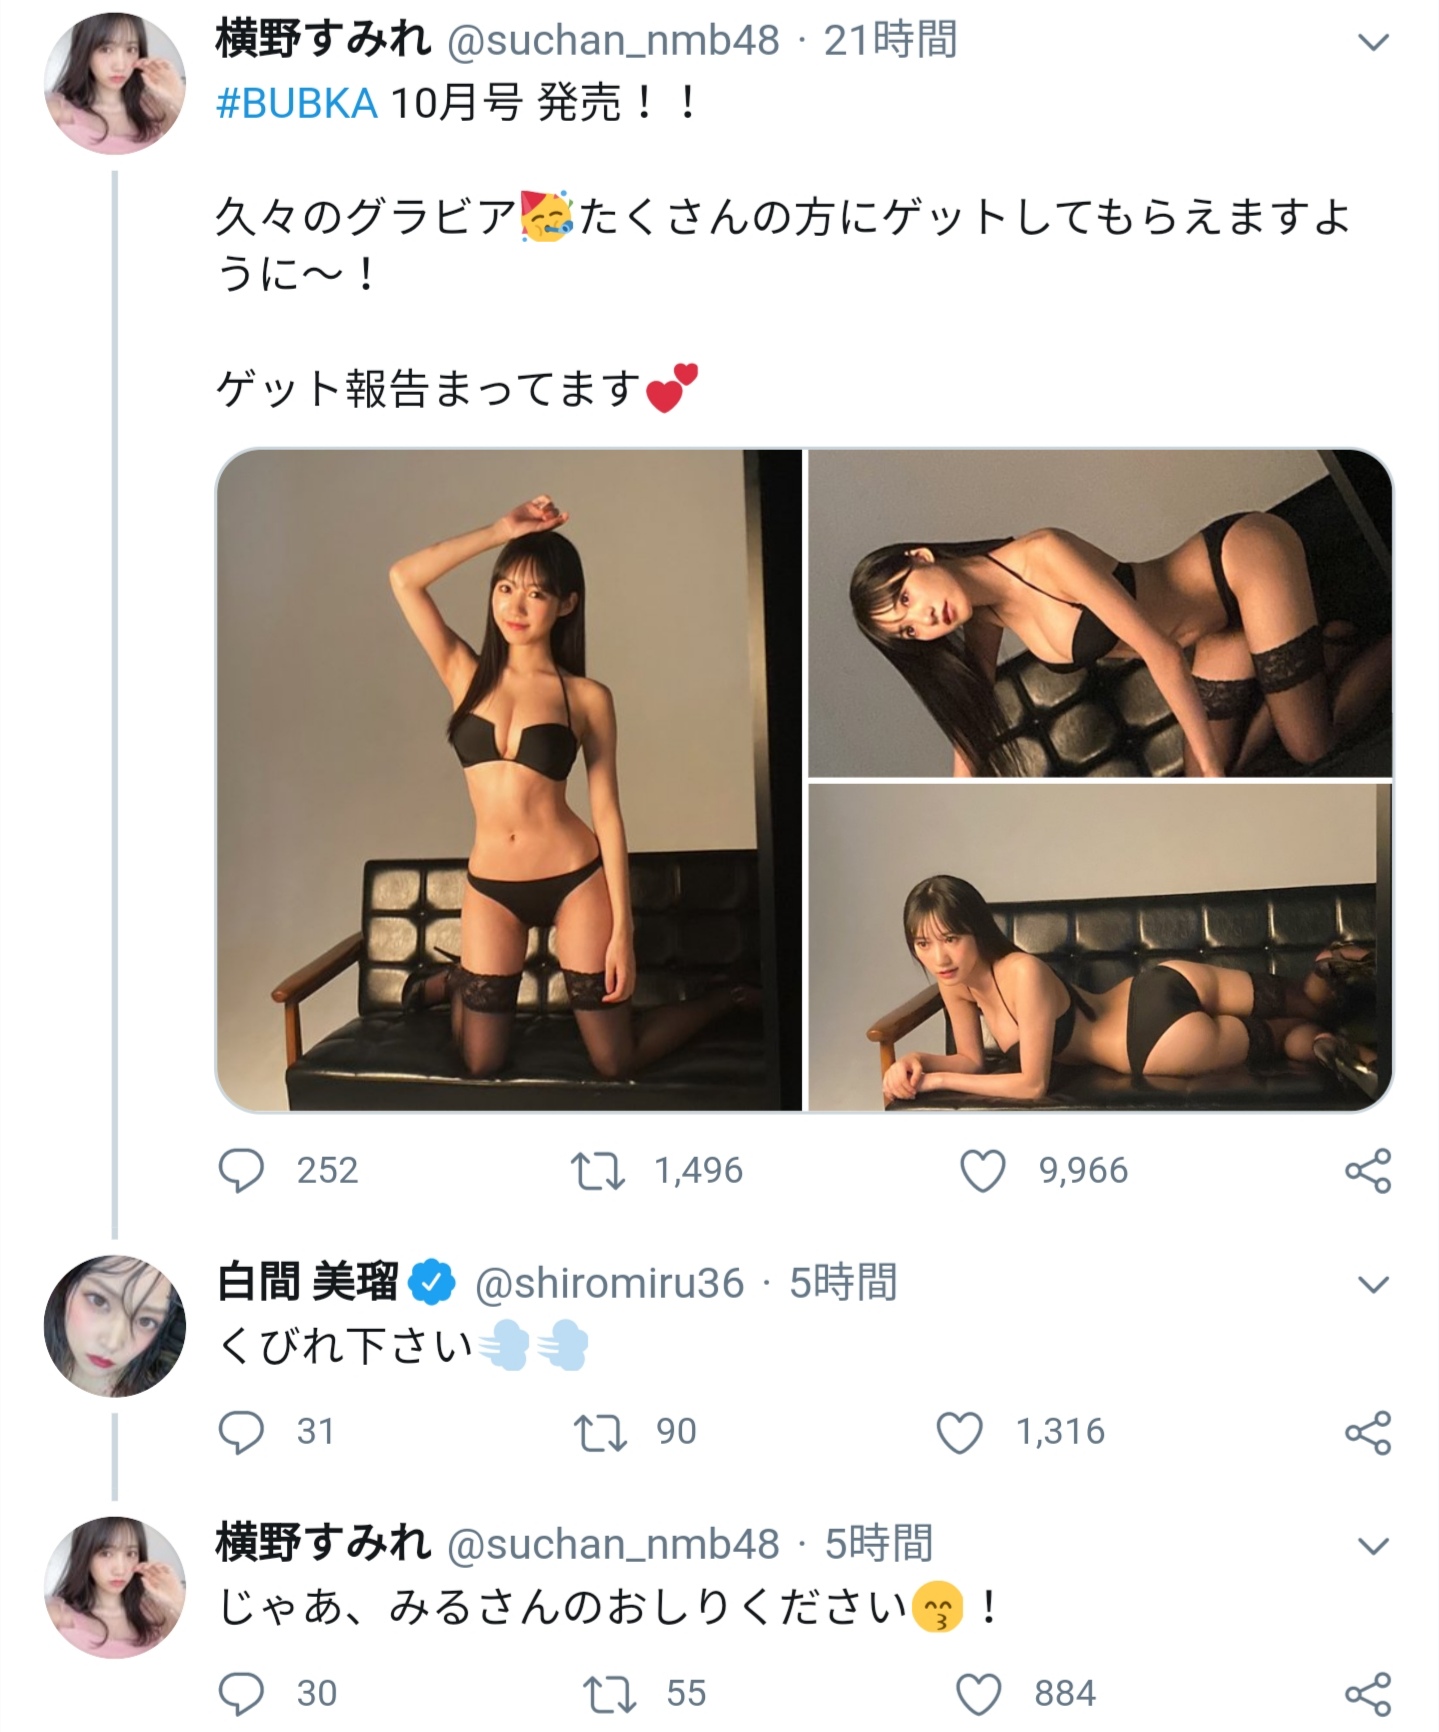
Task: Reply to the BUBKA 10月号 tweet
Action: (241, 1170)
